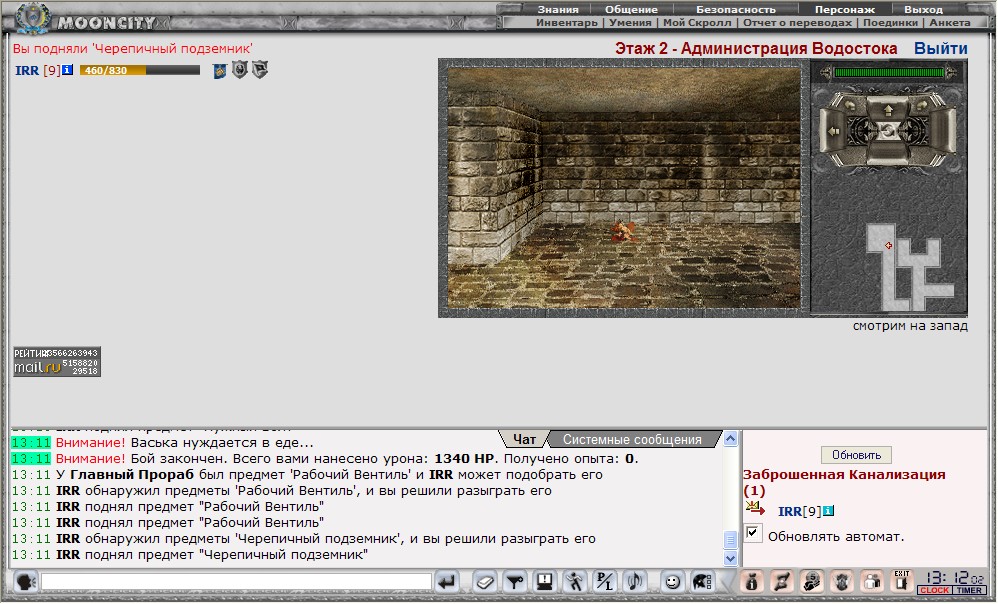
Task: Click the chat scrollbar thumb
Action: click(731, 540)
